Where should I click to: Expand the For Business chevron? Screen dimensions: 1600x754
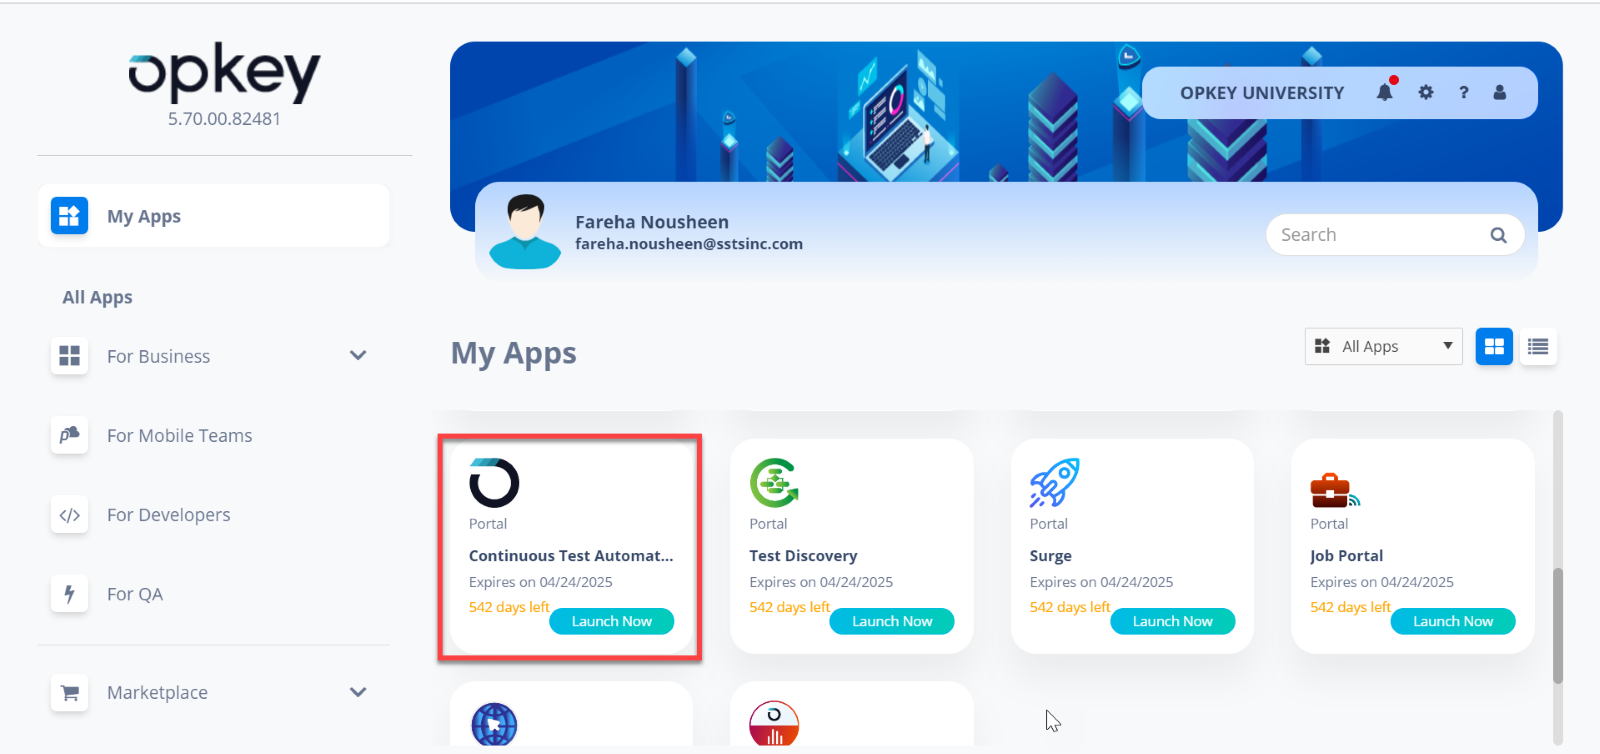pos(358,355)
